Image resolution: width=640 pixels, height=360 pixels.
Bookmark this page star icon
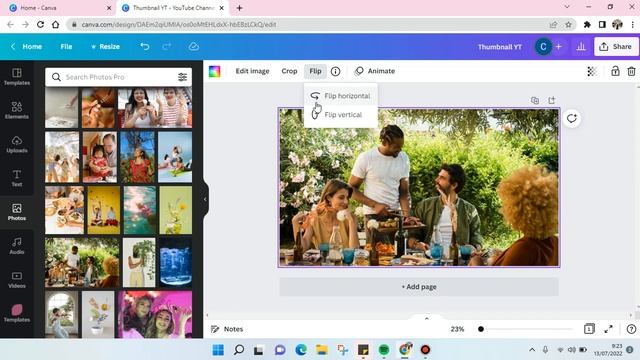(x=568, y=24)
